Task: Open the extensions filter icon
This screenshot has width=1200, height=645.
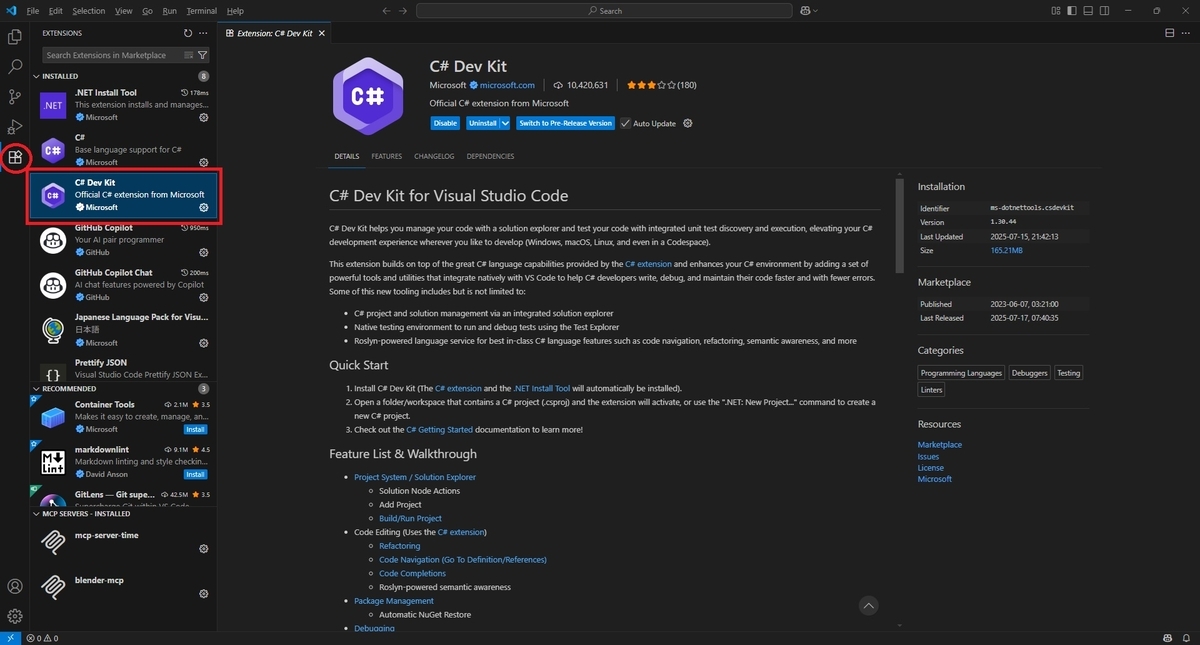Action: click(x=202, y=54)
